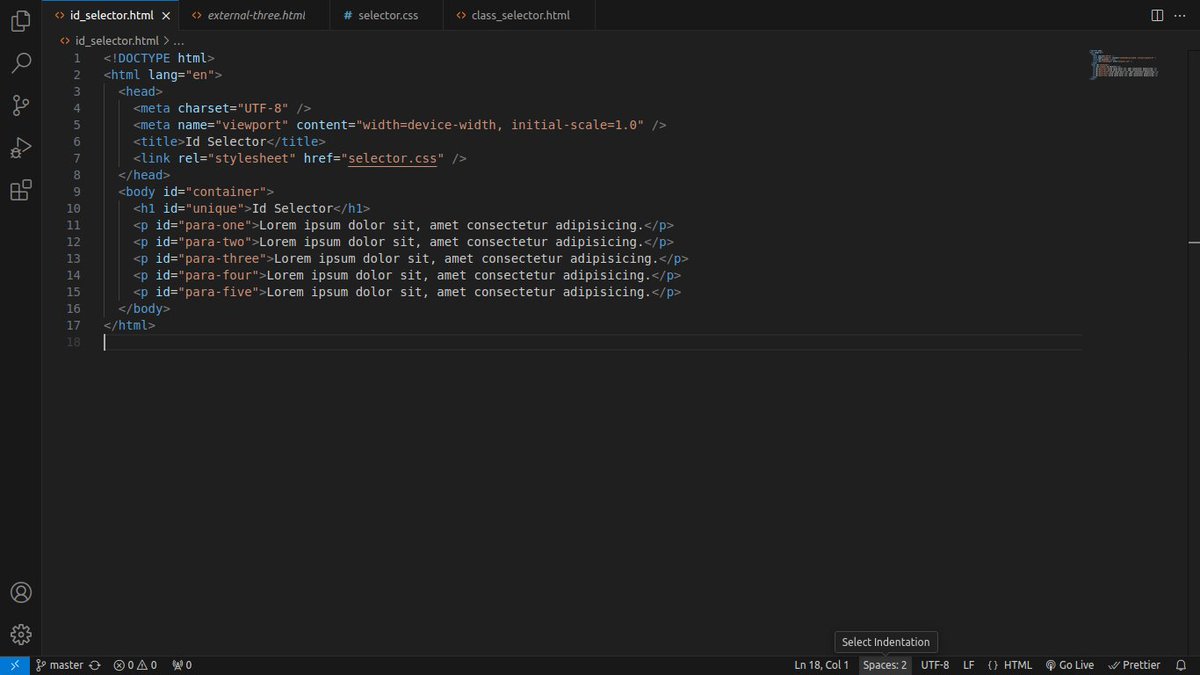
Task: Open the selector.css link in code
Action: coord(393,158)
